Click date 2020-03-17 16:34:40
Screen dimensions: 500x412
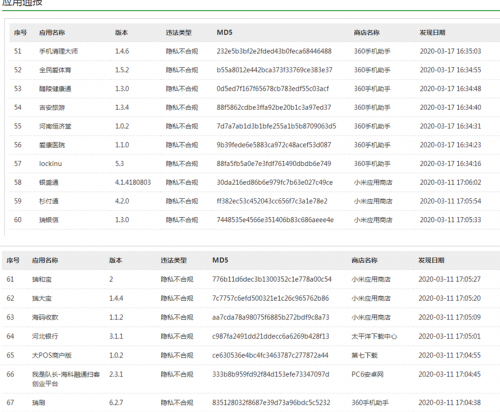450,108
